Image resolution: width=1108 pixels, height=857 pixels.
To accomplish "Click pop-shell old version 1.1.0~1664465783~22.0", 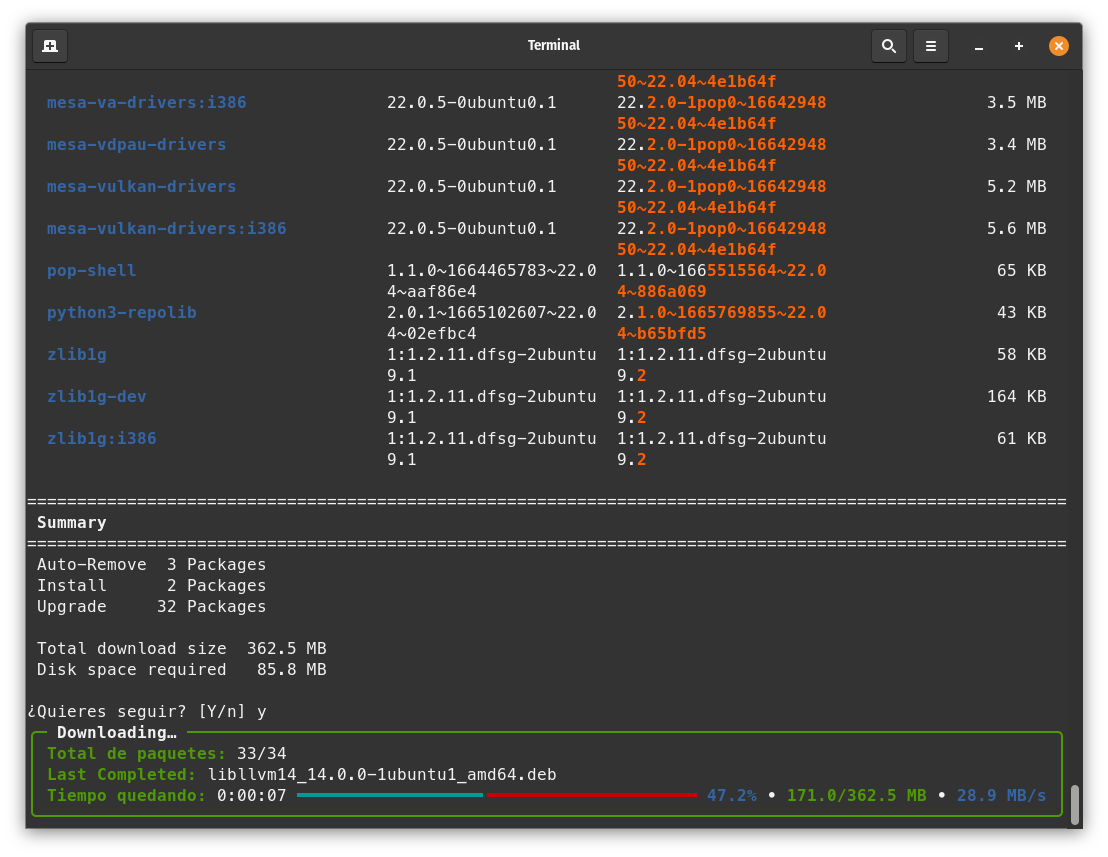I will point(491,271).
